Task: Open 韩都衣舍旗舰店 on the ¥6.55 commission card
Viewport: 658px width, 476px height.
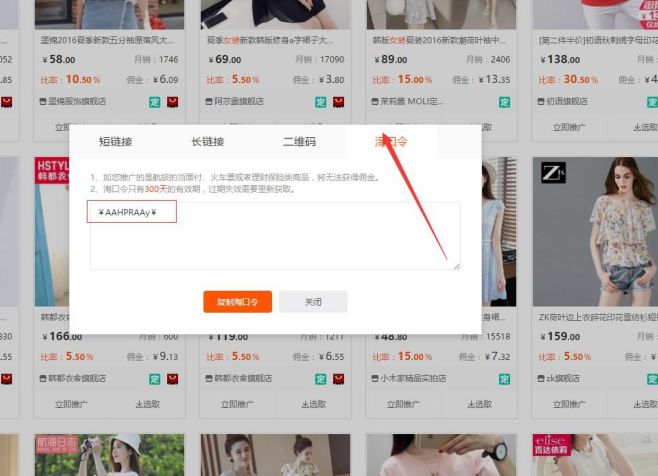Action: 243,379
